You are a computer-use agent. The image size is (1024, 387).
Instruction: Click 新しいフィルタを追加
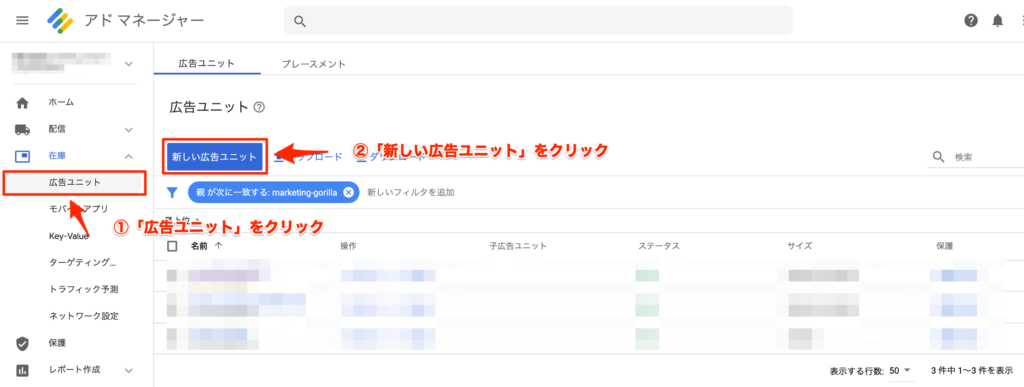pos(411,193)
